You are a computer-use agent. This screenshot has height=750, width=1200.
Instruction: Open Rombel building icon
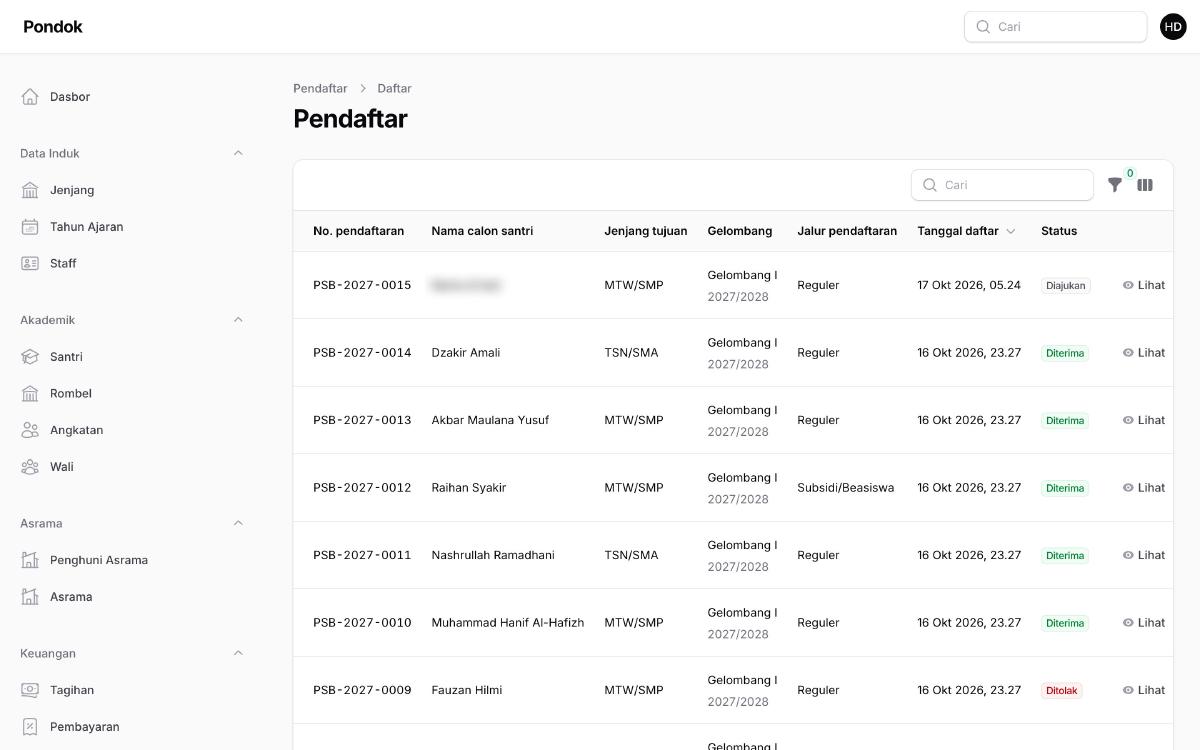click(x=30, y=393)
